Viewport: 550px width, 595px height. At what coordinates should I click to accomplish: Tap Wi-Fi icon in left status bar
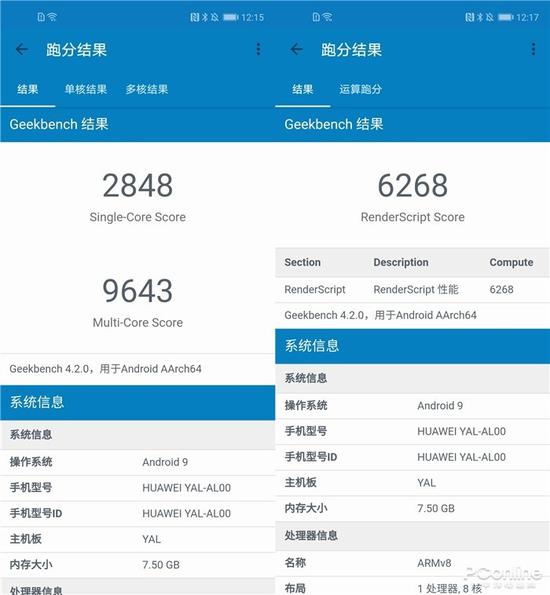52,17
